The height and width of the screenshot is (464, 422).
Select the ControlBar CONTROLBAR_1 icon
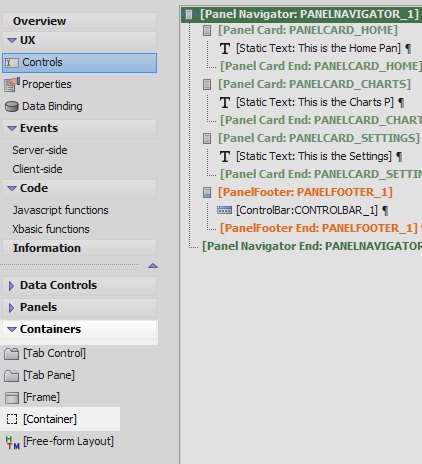pos(224,210)
